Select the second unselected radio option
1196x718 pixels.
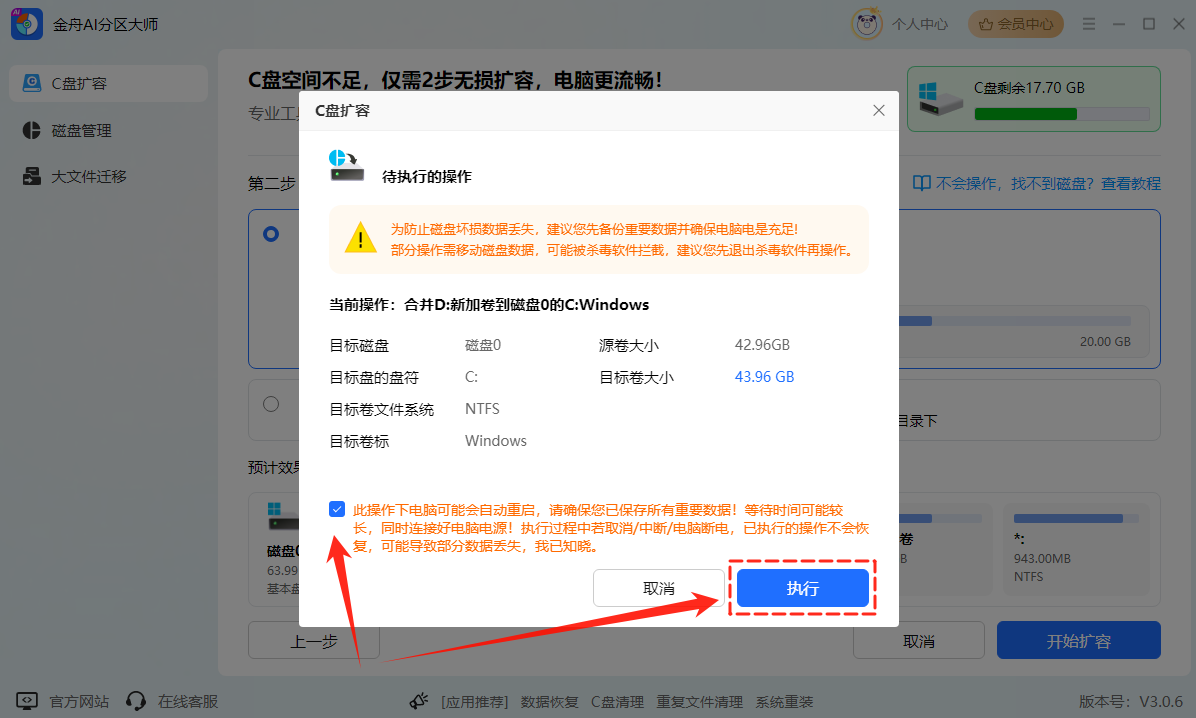click(x=271, y=404)
